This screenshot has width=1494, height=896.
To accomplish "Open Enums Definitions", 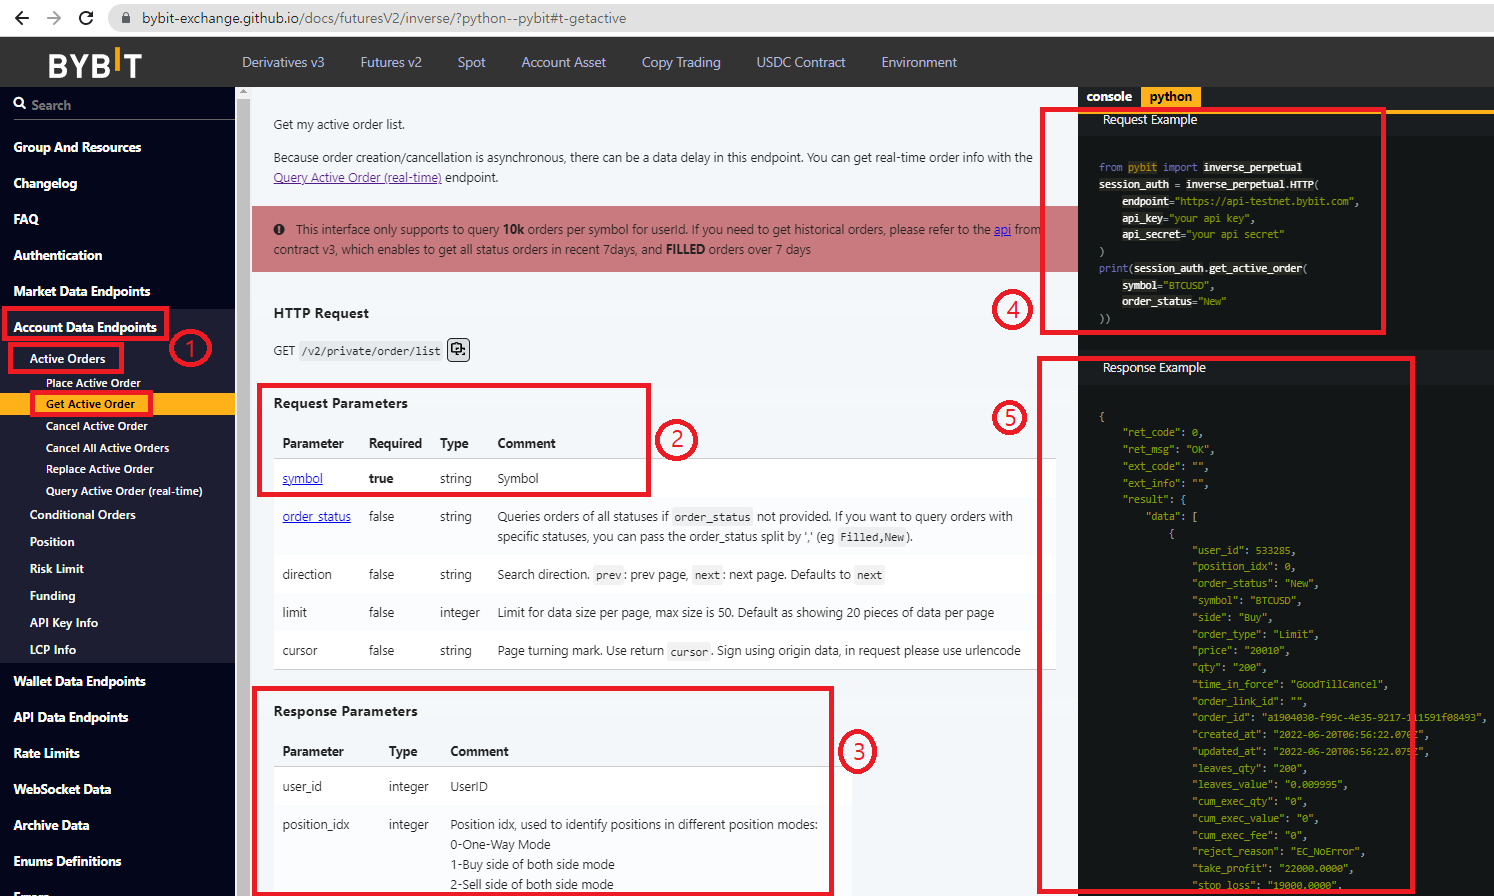I will 67,861.
